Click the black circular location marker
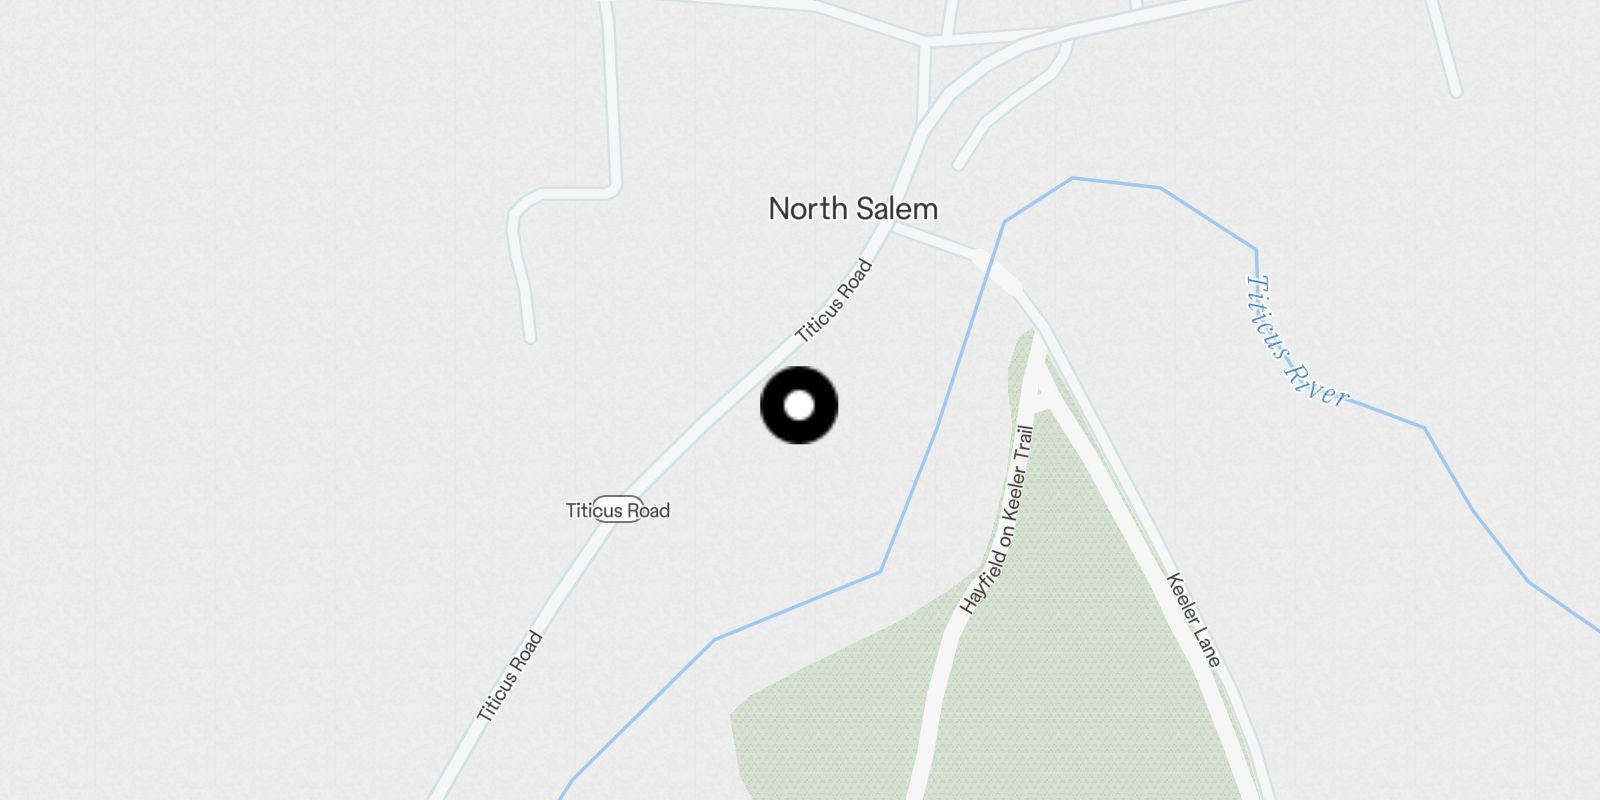This screenshot has height=800, width=1600. (x=799, y=406)
